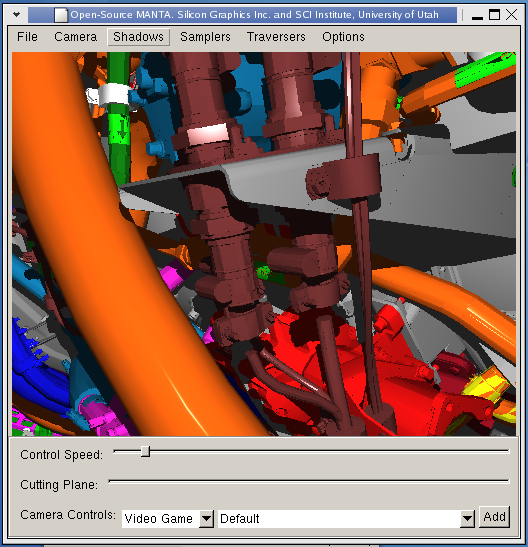The image size is (528, 547).
Task: Minimize the MANTA window
Action: pyautogui.click(x=477, y=15)
